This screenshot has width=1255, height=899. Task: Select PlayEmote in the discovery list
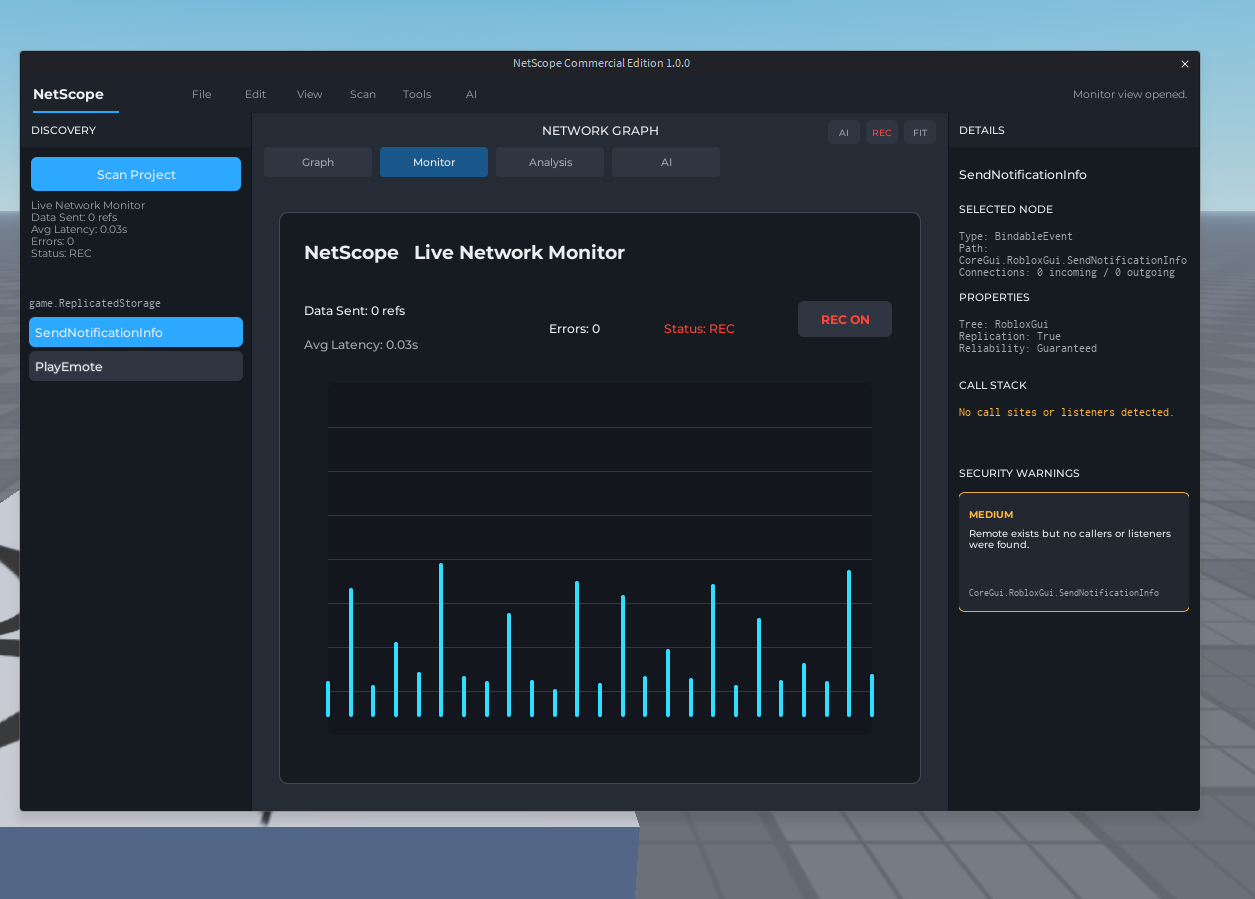[136, 366]
